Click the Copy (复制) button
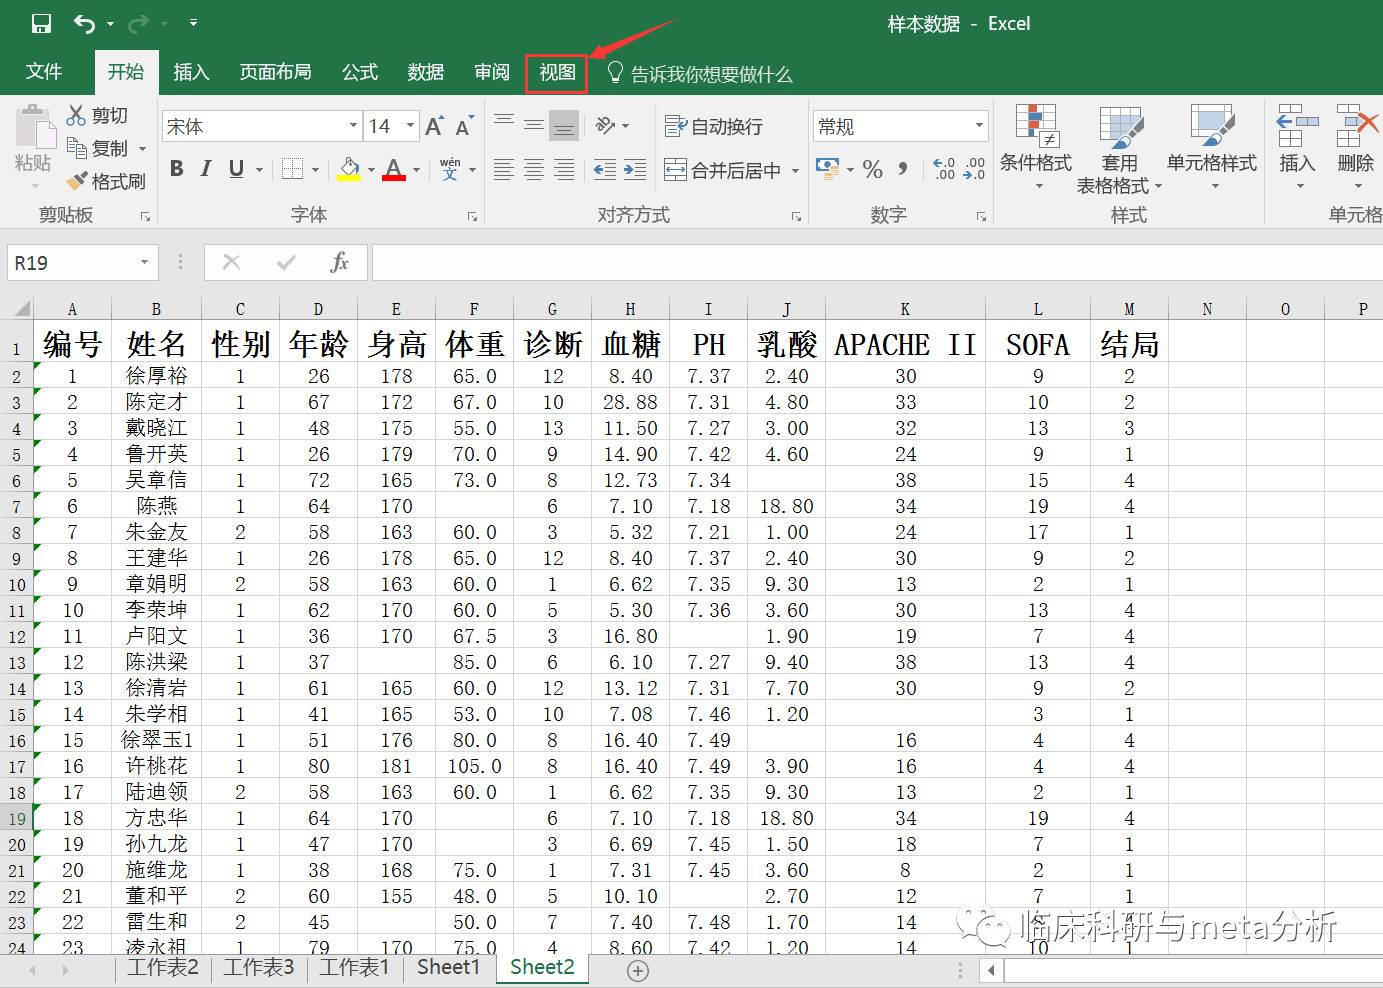The height and width of the screenshot is (988, 1383). 98,148
